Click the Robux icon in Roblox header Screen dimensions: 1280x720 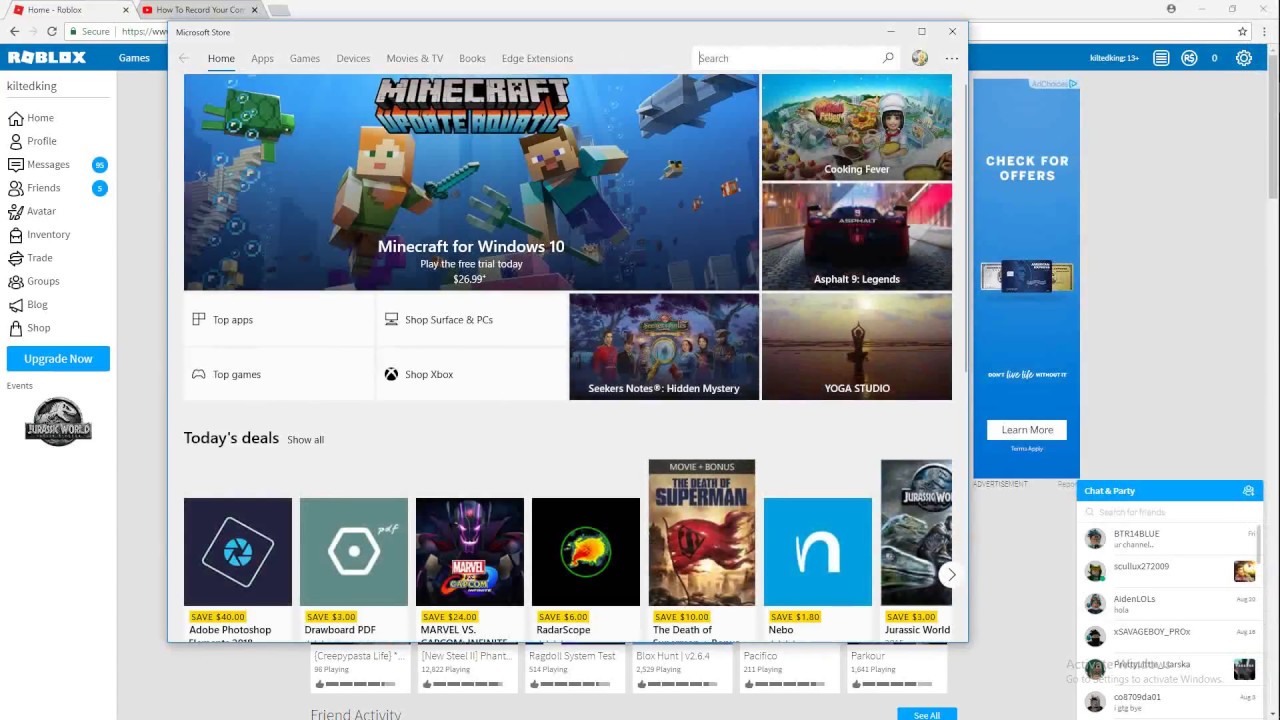tap(1189, 58)
